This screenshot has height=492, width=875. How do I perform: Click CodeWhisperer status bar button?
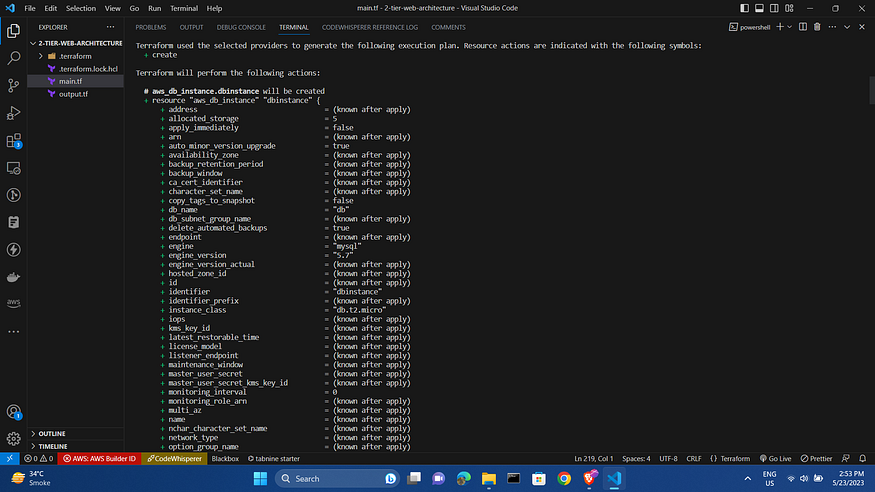(174, 459)
